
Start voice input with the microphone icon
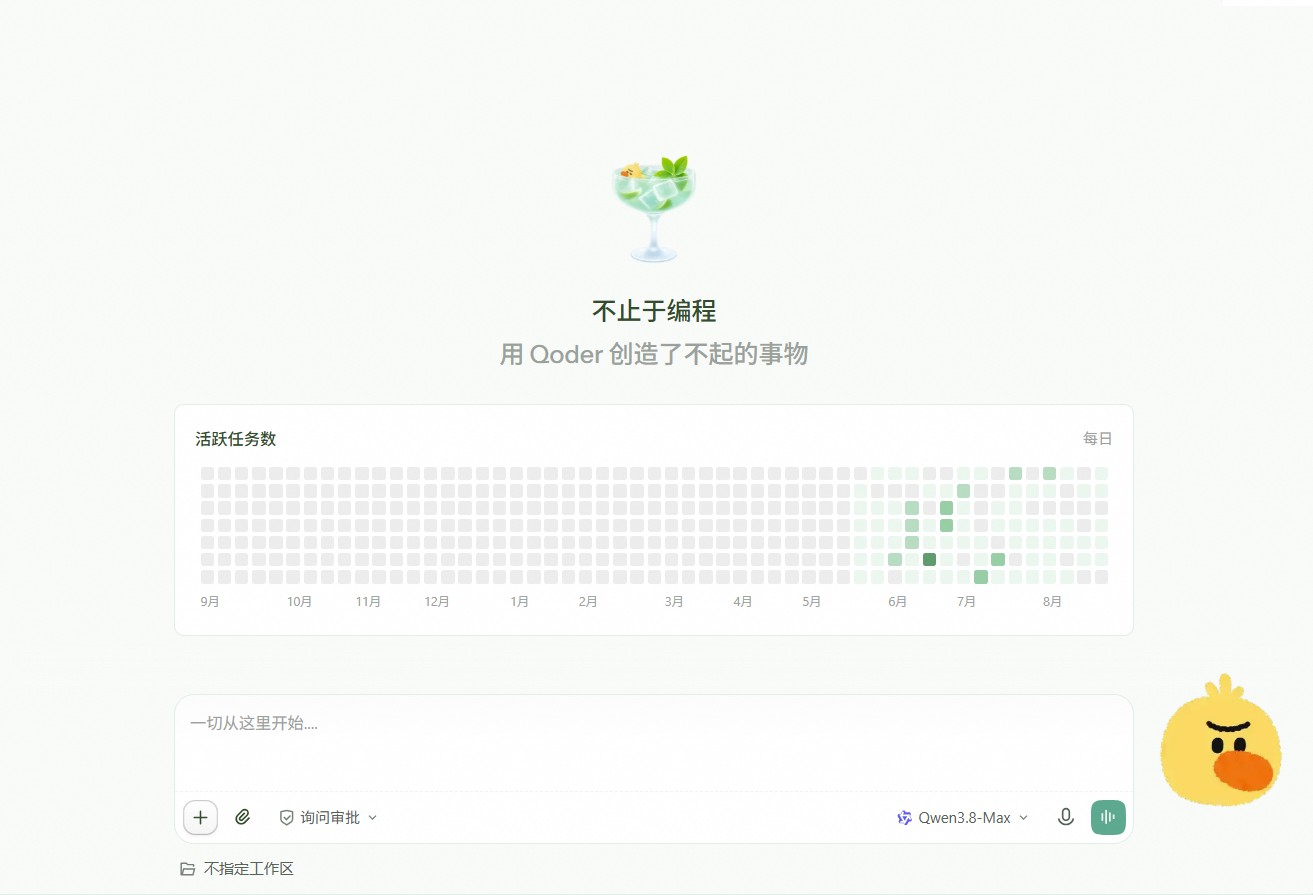coord(1066,817)
